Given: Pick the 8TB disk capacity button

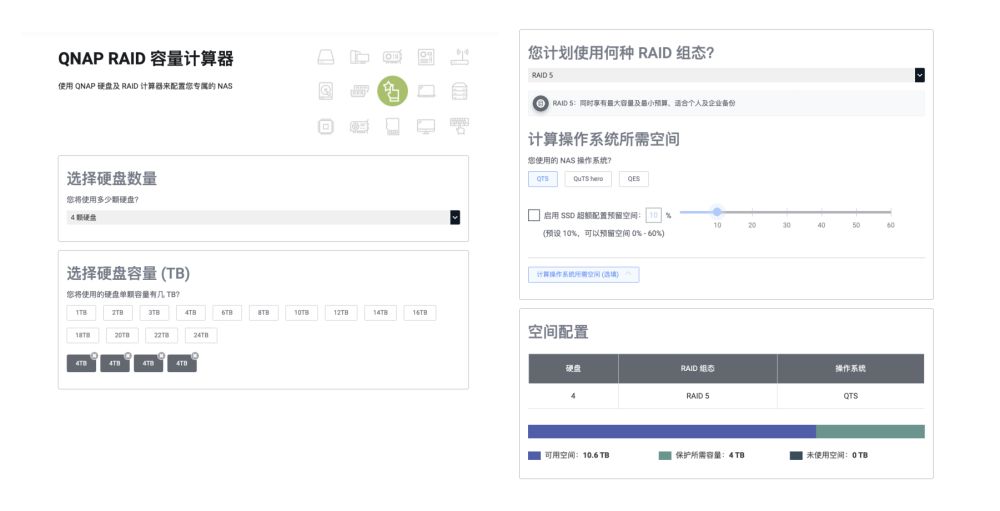Looking at the screenshot, I should pos(263,313).
